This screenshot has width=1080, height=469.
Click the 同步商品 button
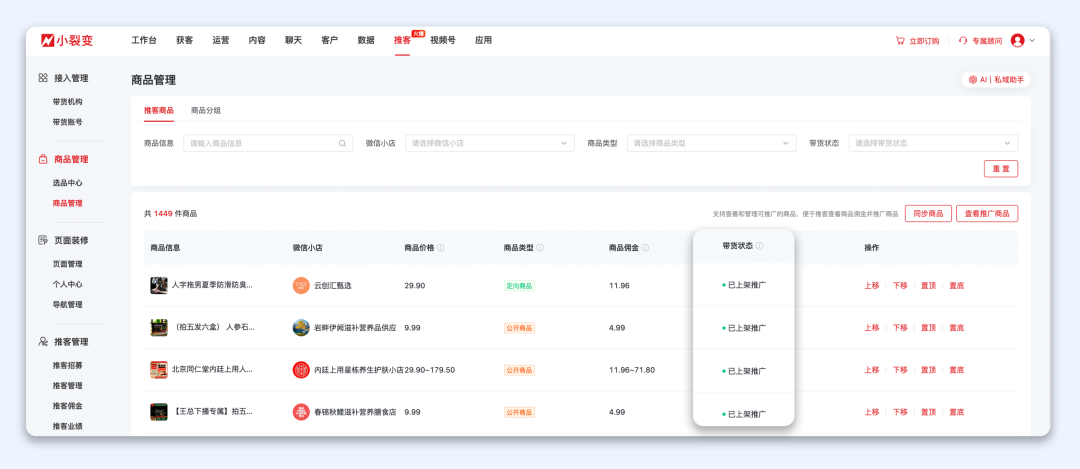(x=928, y=214)
